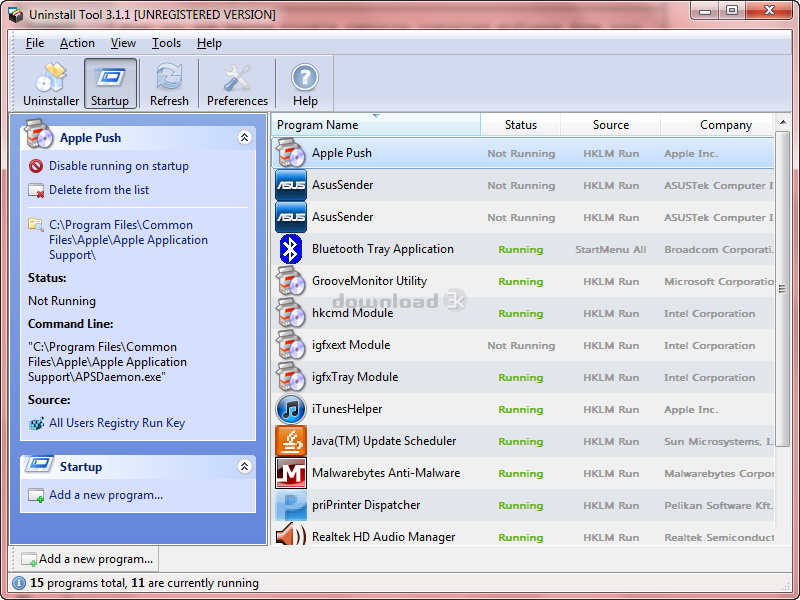Image resolution: width=800 pixels, height=600 pixels.
Task: Click the add icon in the bottom Add a new program button
Action: pyautogui.click(x=29, y=559)
